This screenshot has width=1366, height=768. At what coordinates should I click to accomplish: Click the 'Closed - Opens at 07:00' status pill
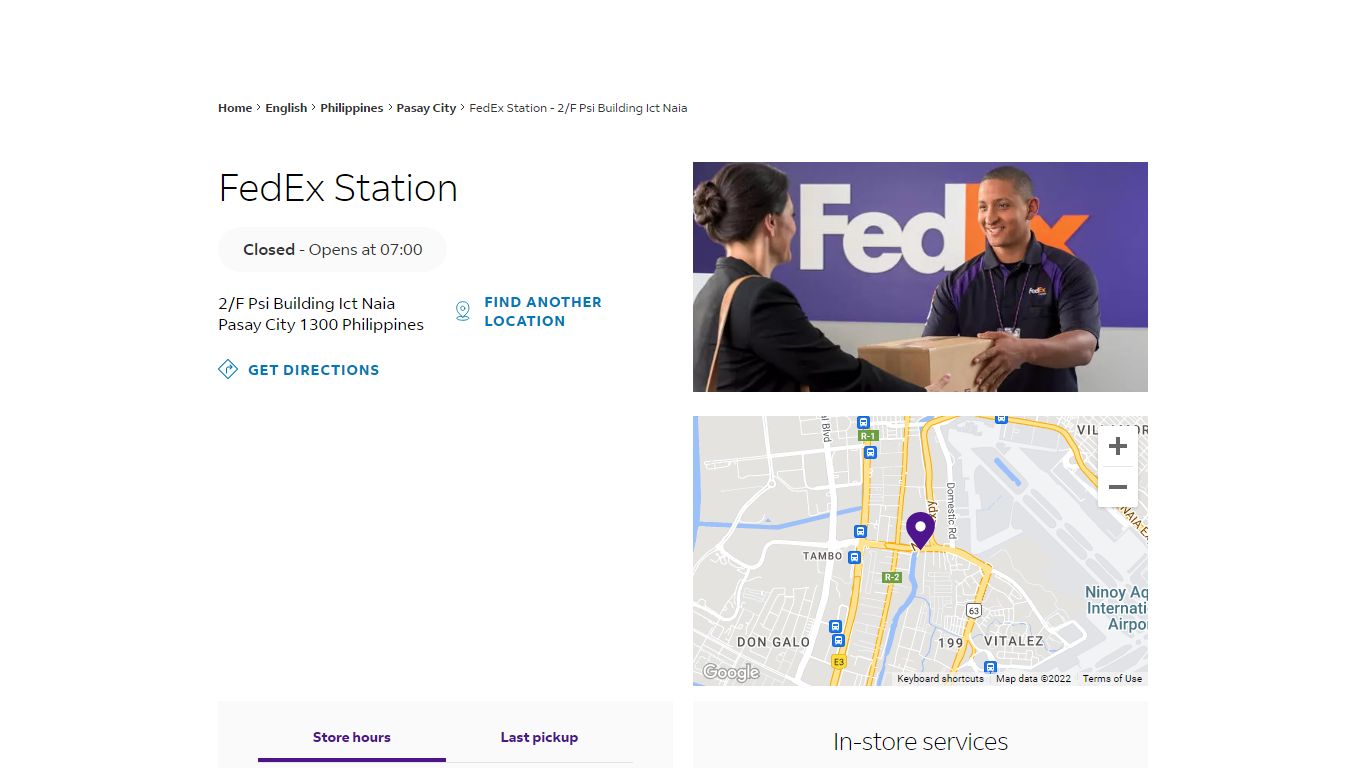333,249
